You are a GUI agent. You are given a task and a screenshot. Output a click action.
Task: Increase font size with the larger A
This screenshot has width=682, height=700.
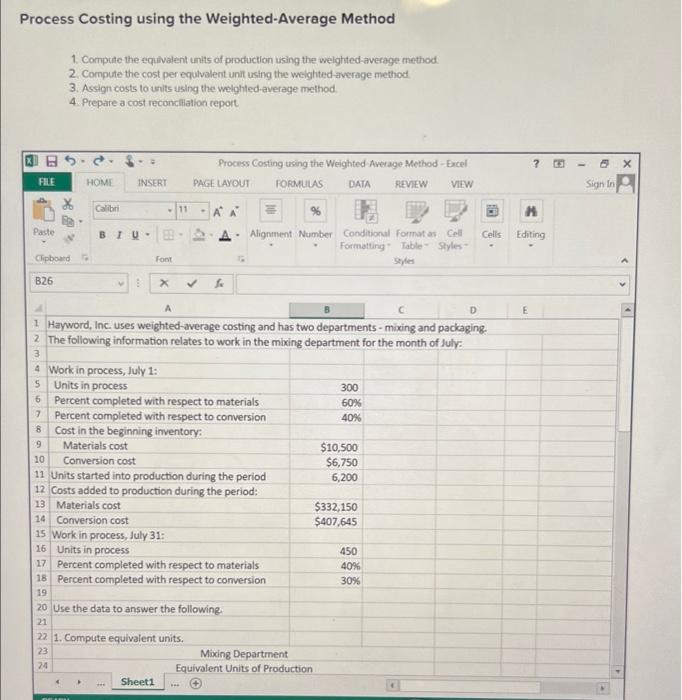[x=217, y=212]
